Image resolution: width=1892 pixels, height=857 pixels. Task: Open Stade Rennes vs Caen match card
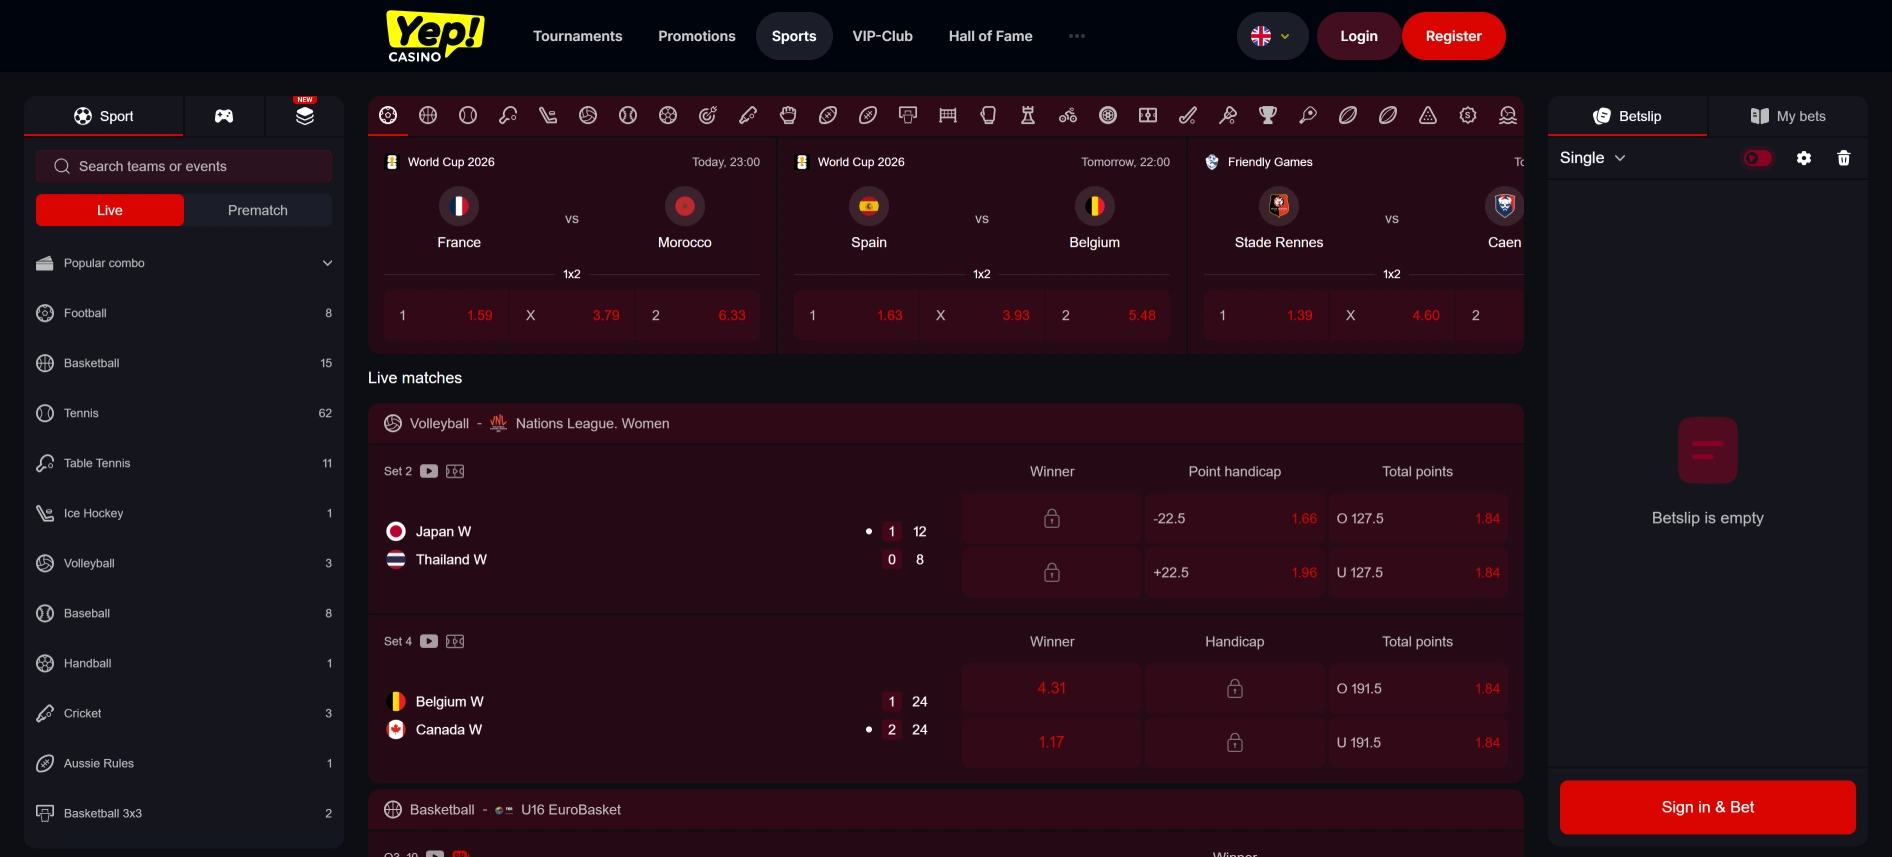(x=1356, y=245)
